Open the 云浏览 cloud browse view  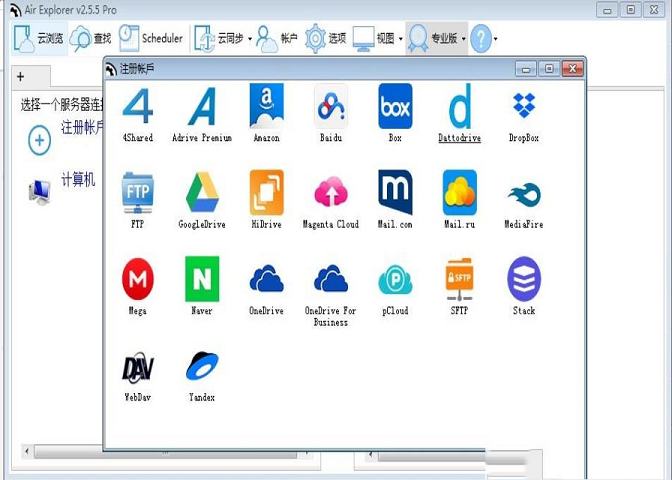click(39, 39)
